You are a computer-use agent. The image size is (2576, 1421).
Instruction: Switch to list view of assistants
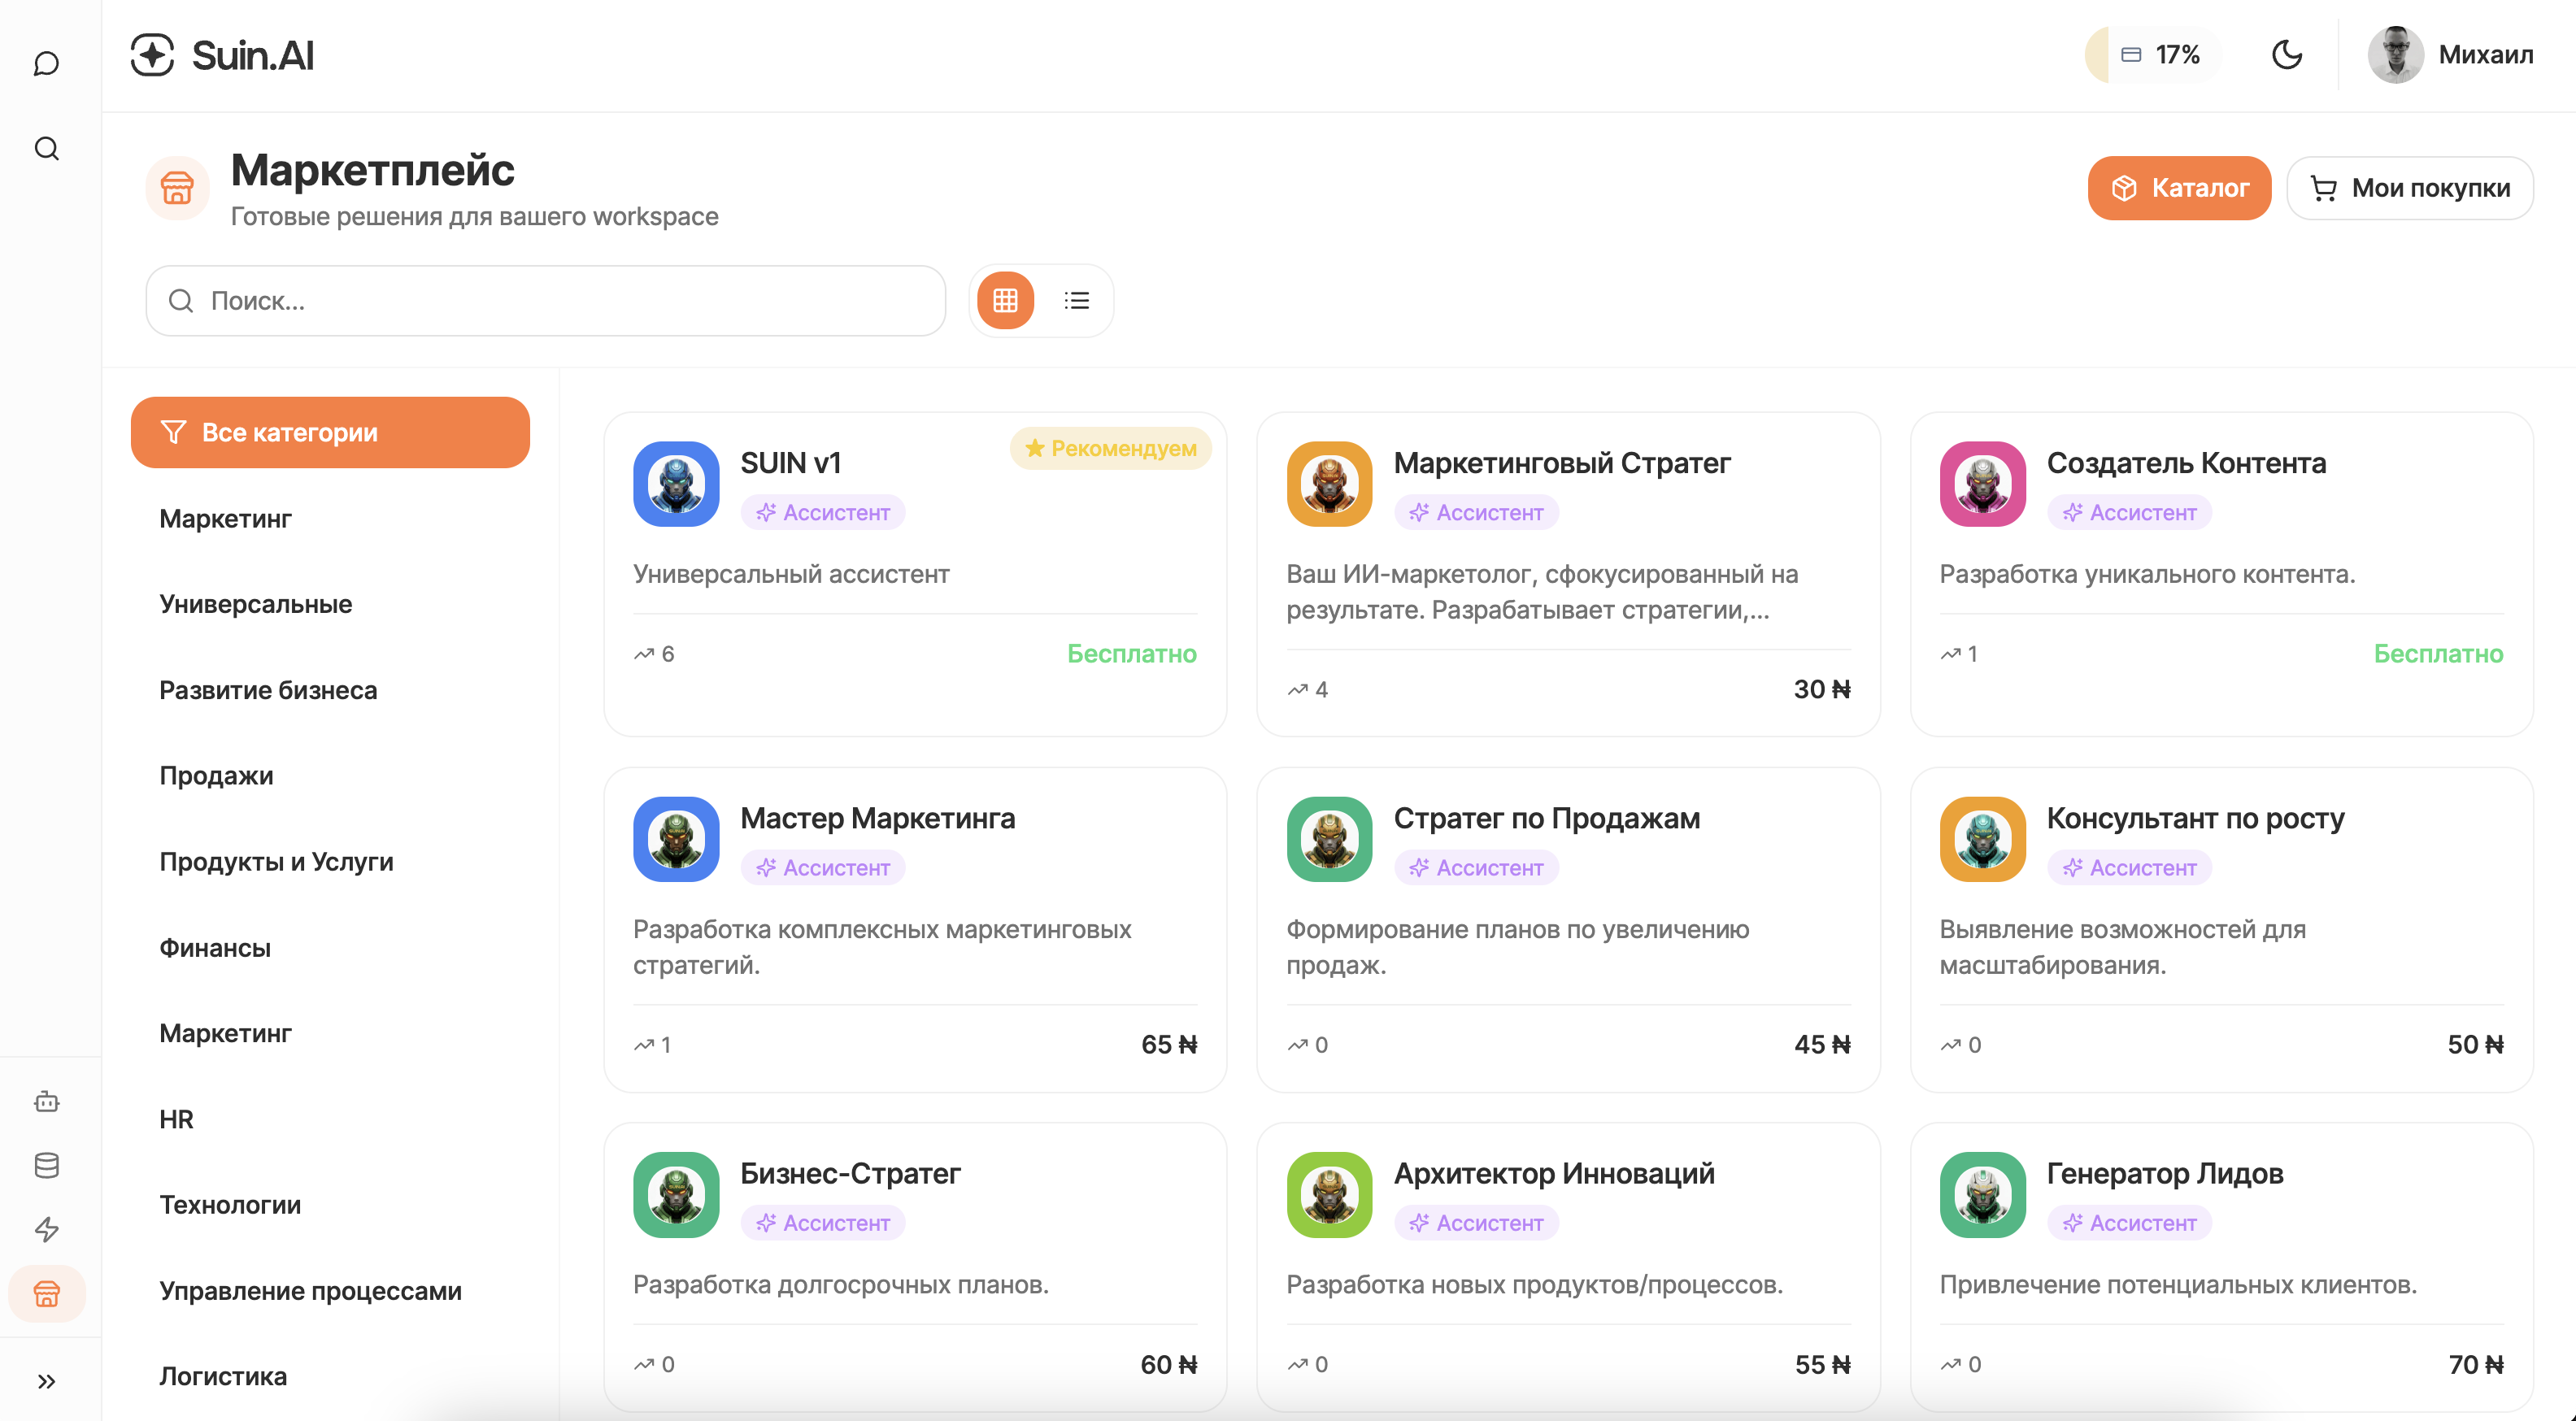1076,300
